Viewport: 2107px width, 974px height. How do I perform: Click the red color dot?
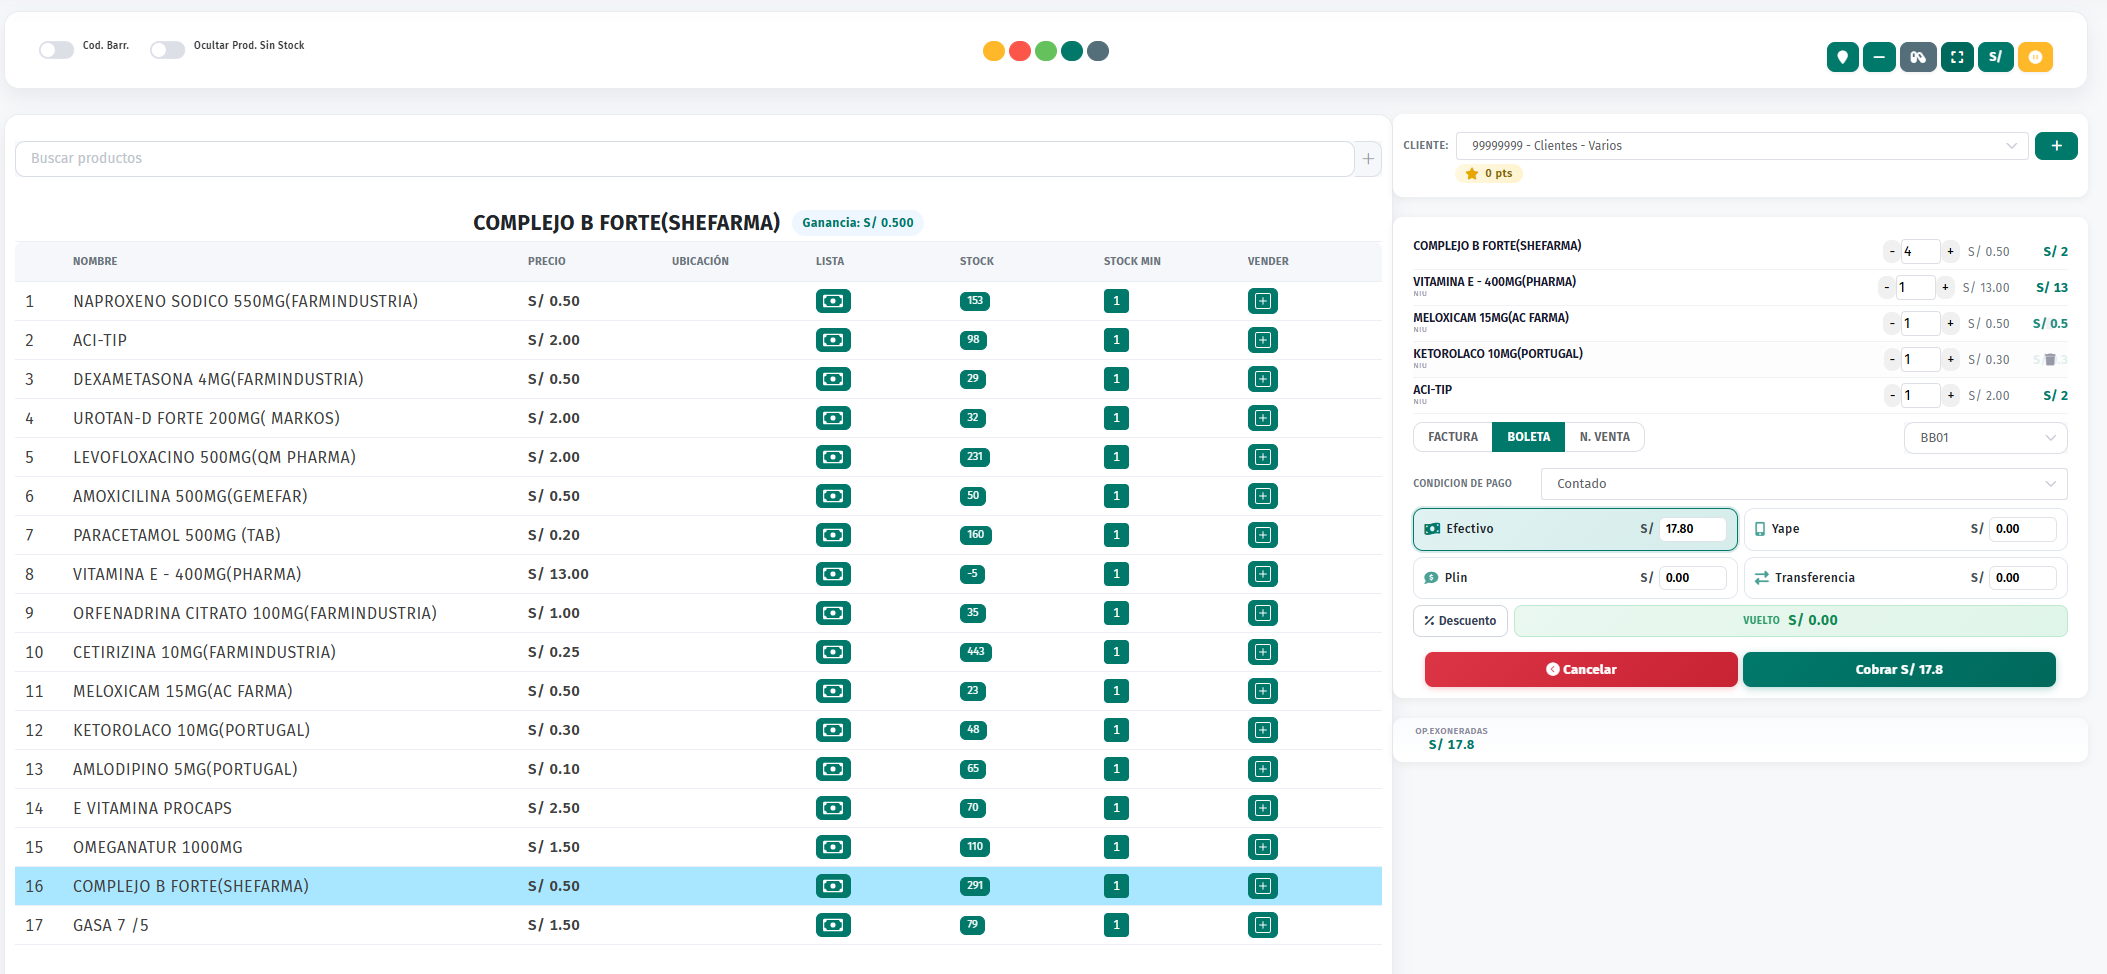pos(1019,51)
